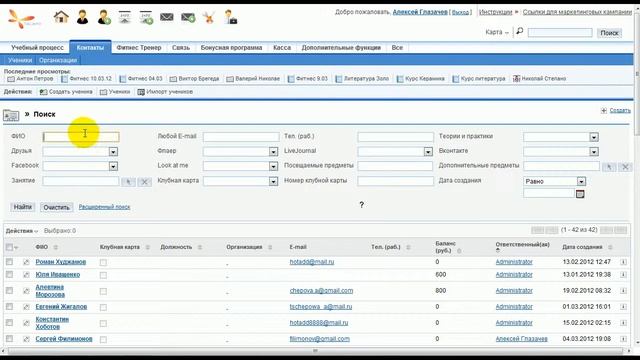Click the info icon in Роман Худжамов row
Image resolution: width=640 pixels, height=360 pixels.
tap(624, 262)
